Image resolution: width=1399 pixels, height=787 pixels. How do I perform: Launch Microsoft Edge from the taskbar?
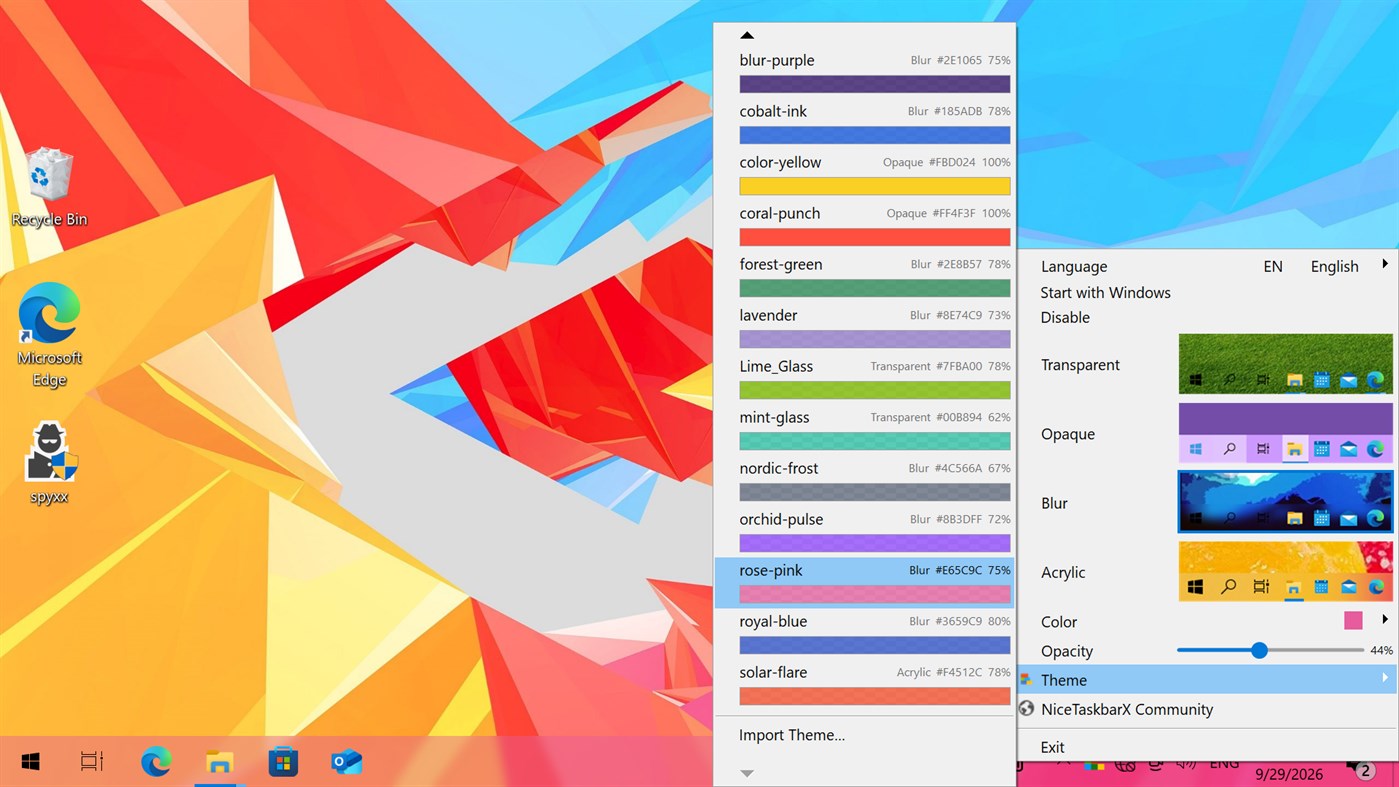tap(155, 762)
